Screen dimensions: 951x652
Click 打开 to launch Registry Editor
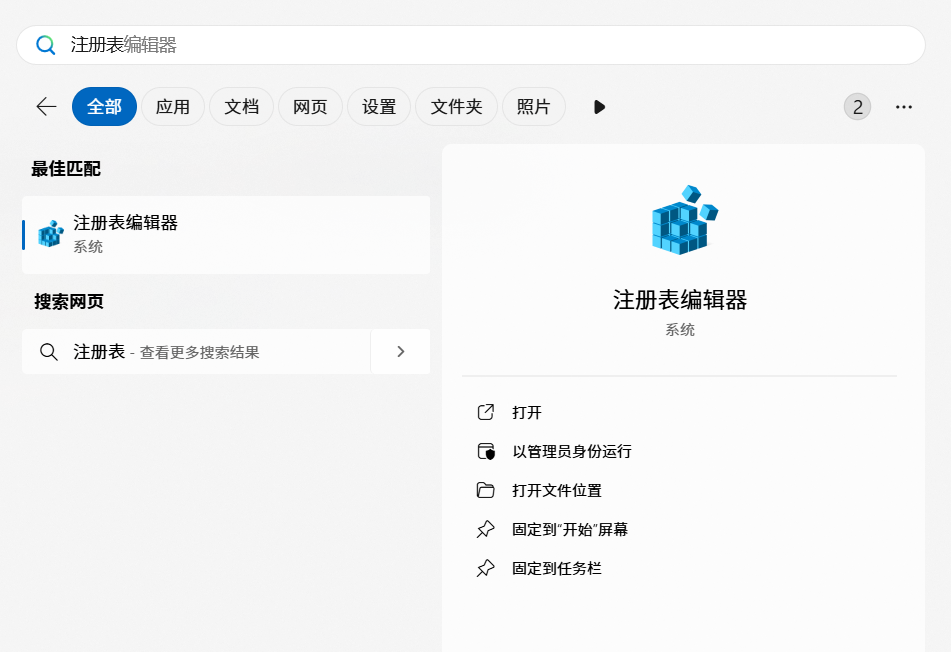pyautogui.click(x=527, y=412)
